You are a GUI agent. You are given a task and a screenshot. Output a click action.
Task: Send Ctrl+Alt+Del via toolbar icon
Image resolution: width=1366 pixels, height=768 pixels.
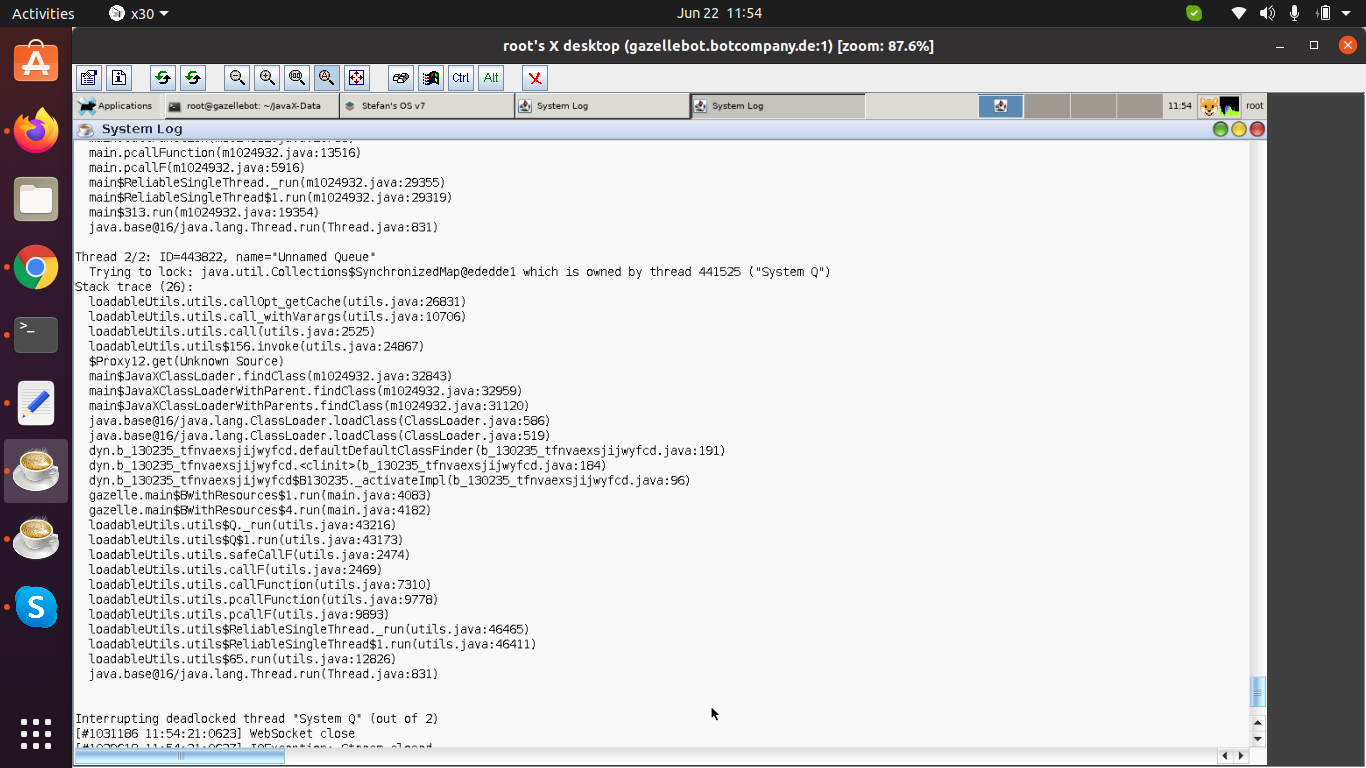click(x=401, y=78)
